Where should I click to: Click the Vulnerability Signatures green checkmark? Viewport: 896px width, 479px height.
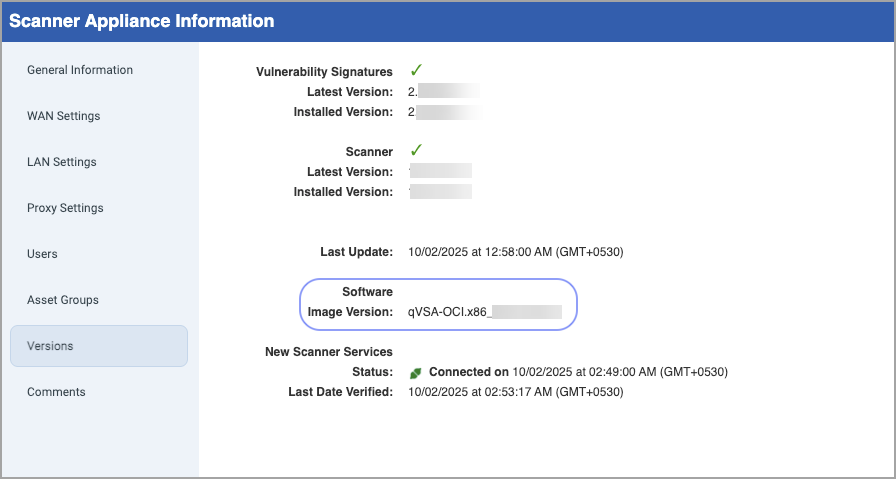pos(415,71)
